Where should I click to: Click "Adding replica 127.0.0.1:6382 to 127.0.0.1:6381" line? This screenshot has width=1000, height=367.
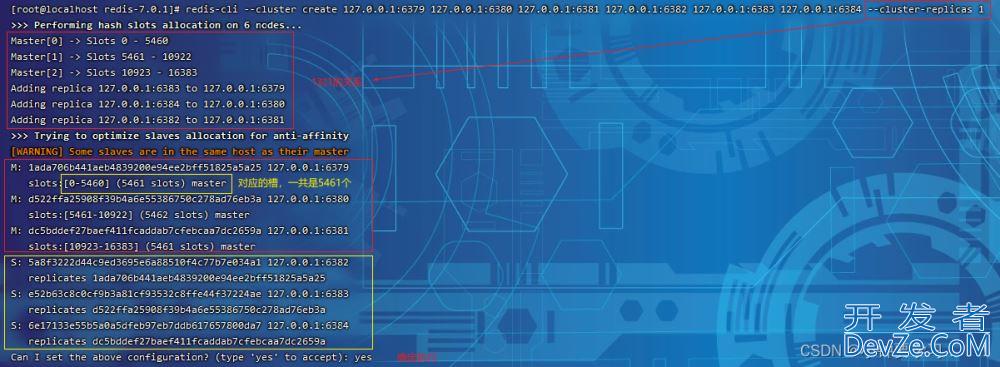click(148, 120)
